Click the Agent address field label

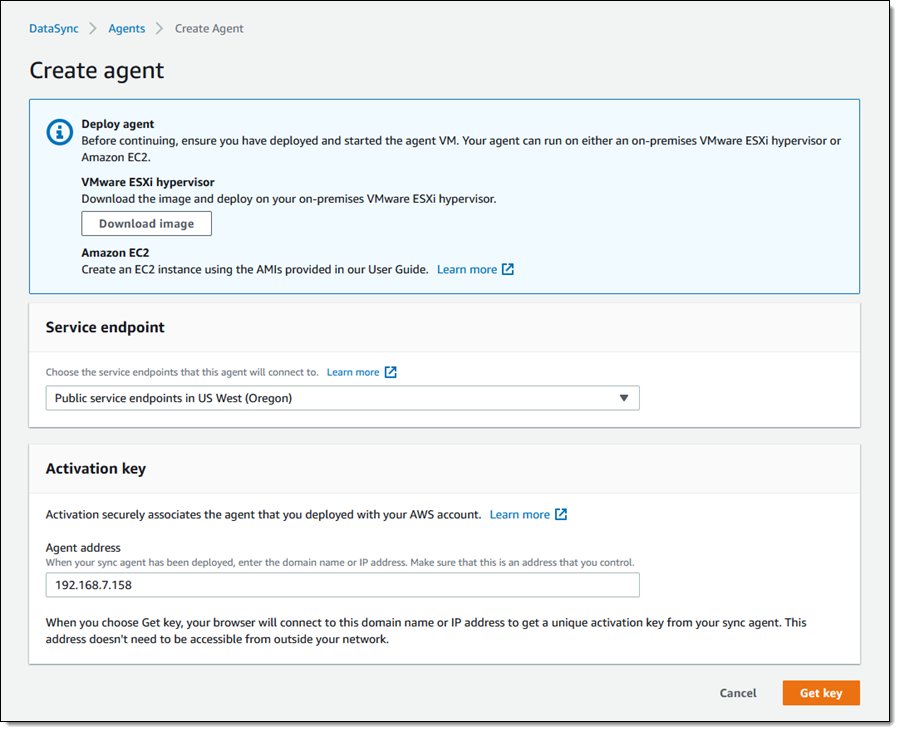(83, 548)
